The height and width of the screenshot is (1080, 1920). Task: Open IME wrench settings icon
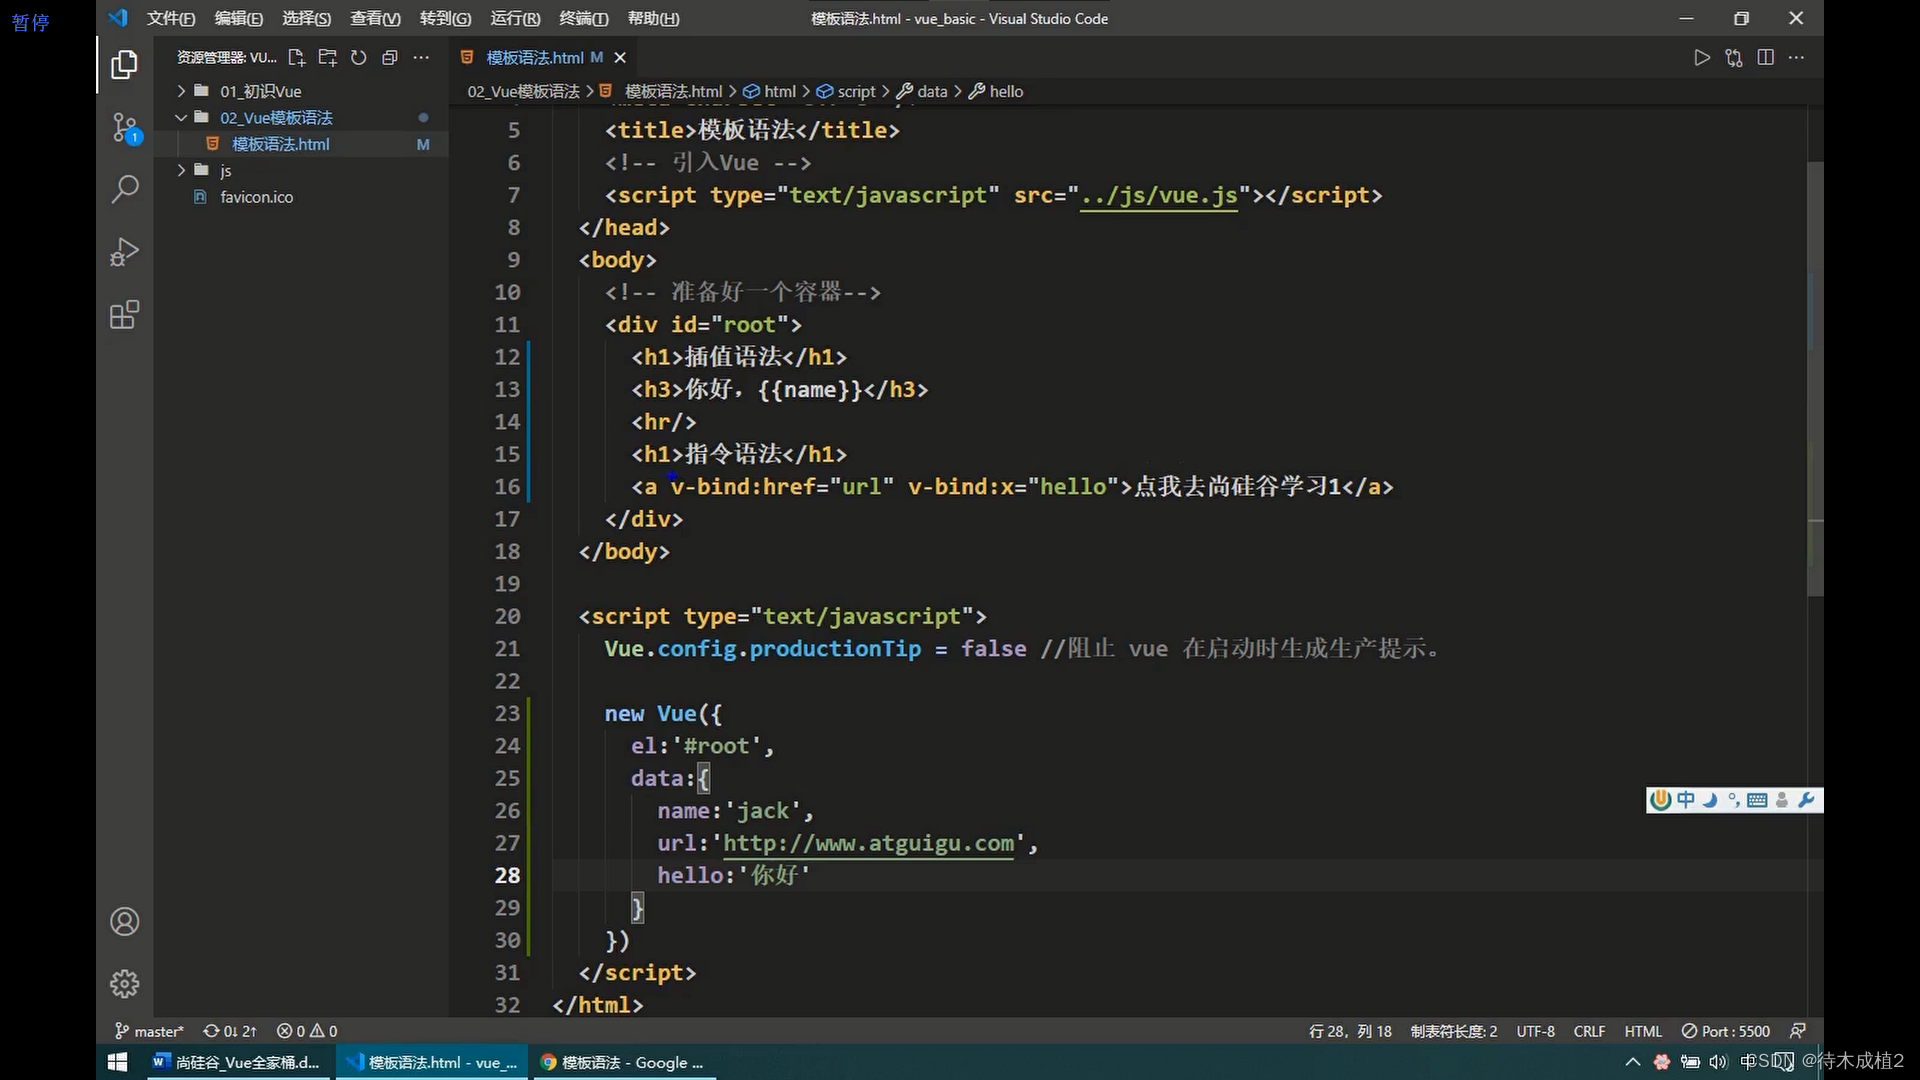pos(1806,800)
